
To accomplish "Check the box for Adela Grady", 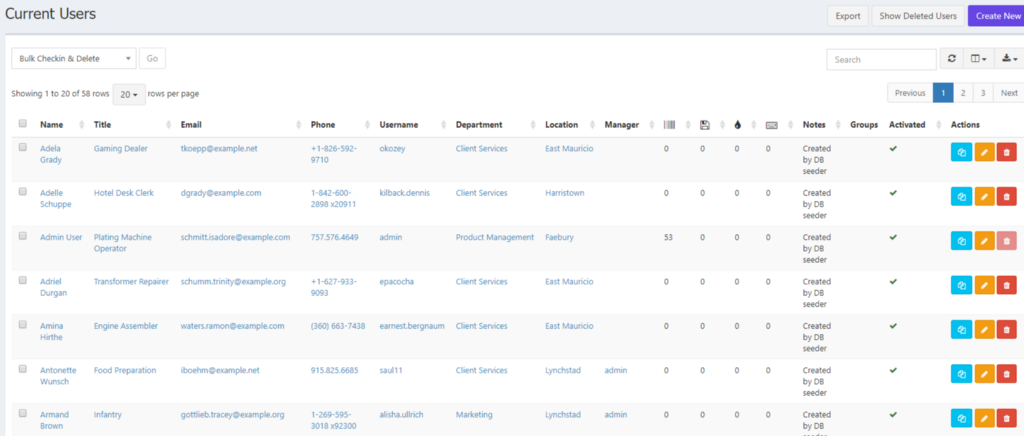I will click(x=23, y=148).
